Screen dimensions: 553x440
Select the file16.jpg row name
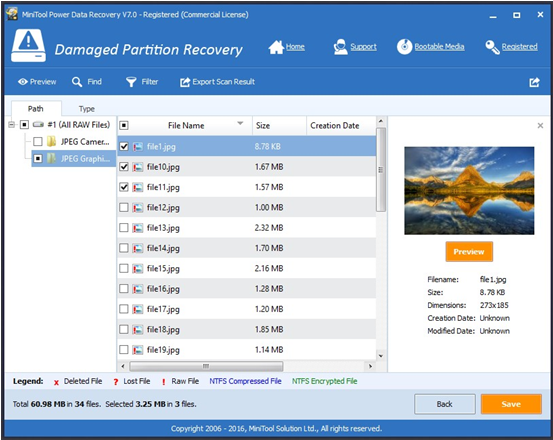163,289
